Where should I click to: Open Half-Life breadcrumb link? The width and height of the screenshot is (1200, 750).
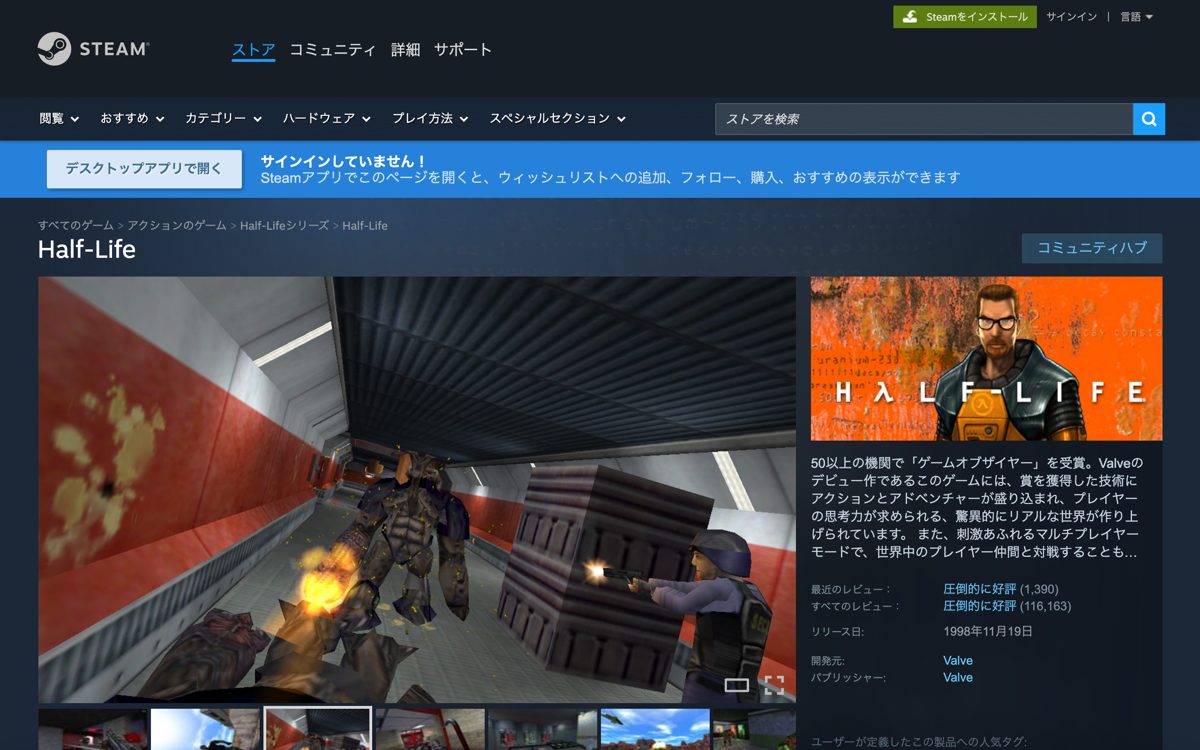pos(365,226)
